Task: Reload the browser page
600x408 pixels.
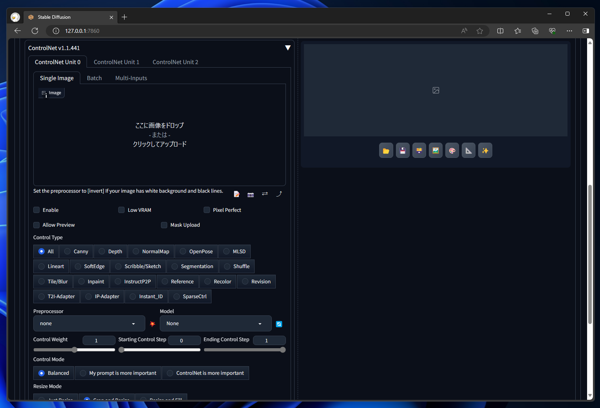Action: pyautogui.click(x=35, y=31)
